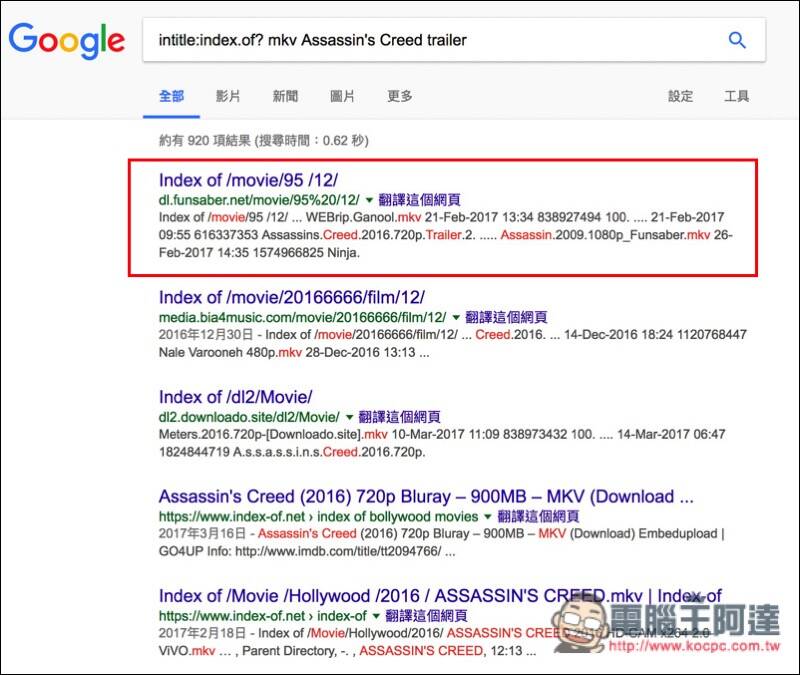Screen dimensions: 800x675
Task: Click the media.bia4music.com/movie/20166666/film/12/ URL text
Action: coord(303,317)
